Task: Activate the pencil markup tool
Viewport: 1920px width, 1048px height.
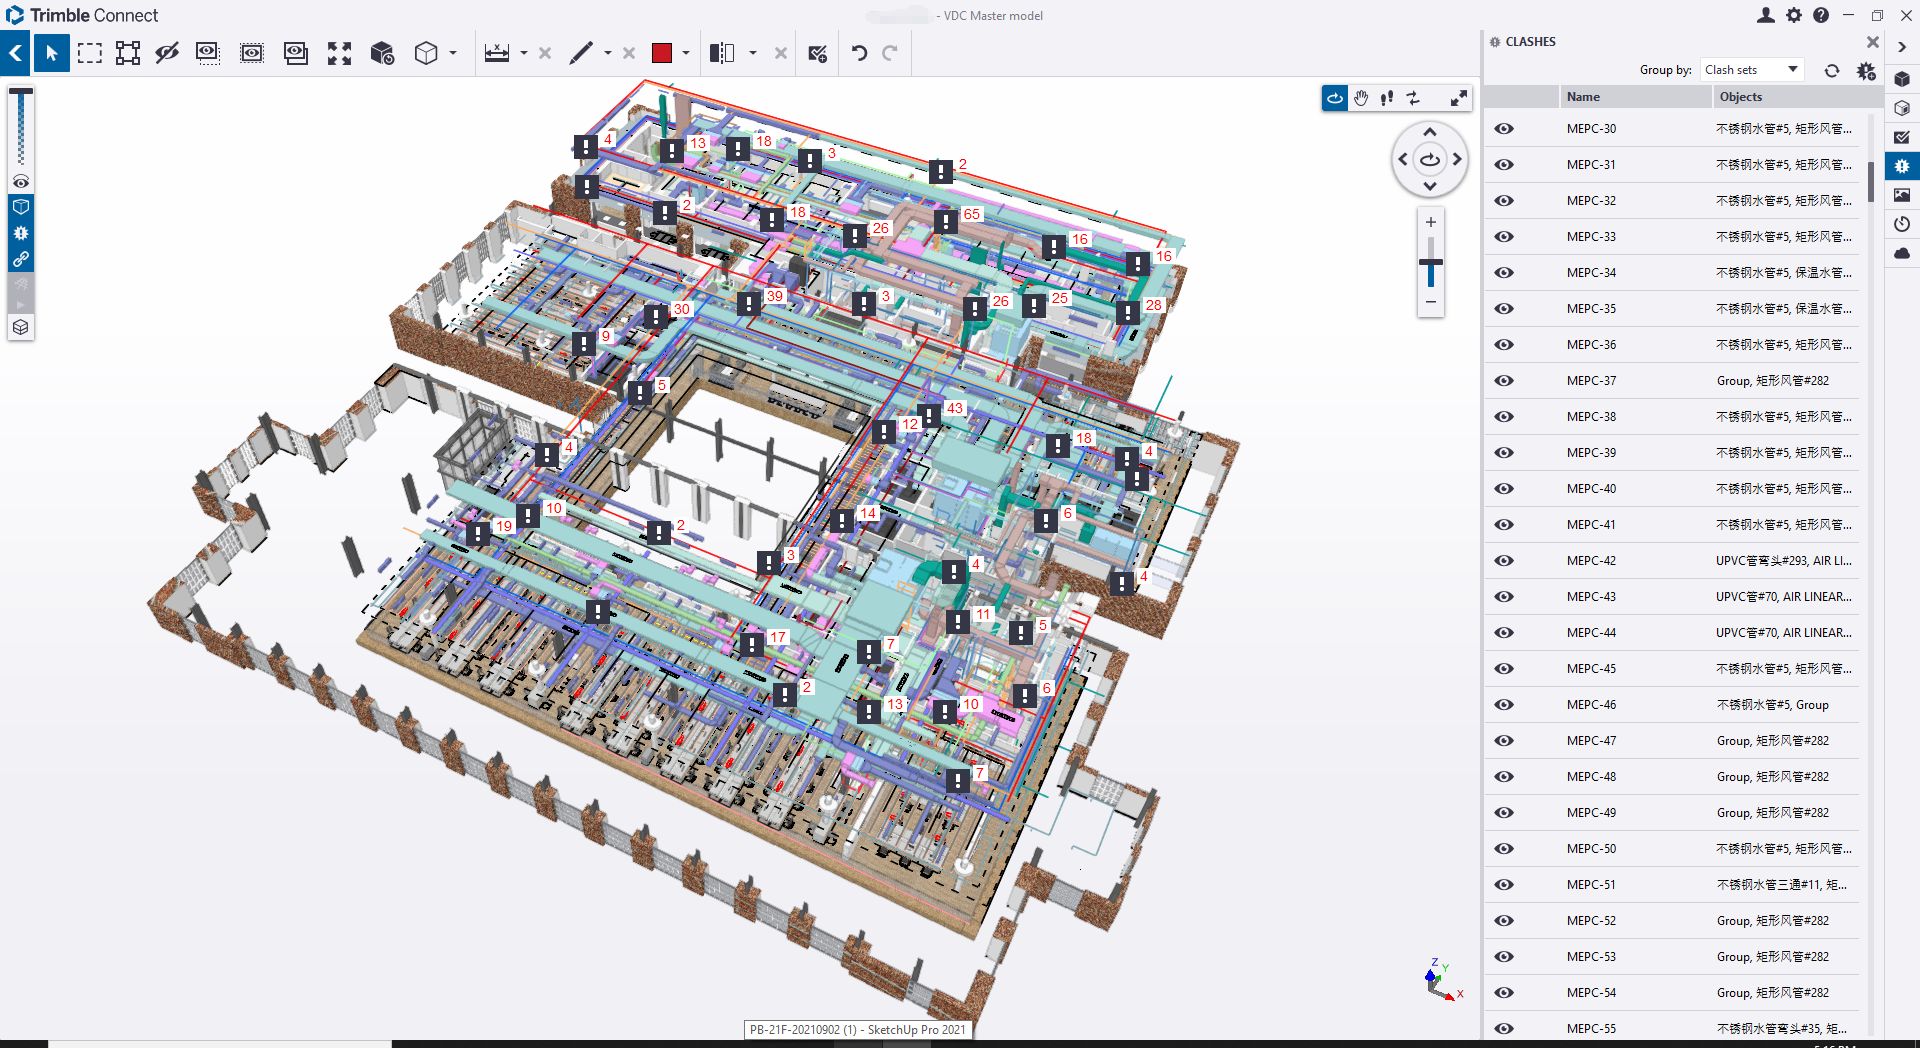Action: pyautogui.click(x=581, y=53)
